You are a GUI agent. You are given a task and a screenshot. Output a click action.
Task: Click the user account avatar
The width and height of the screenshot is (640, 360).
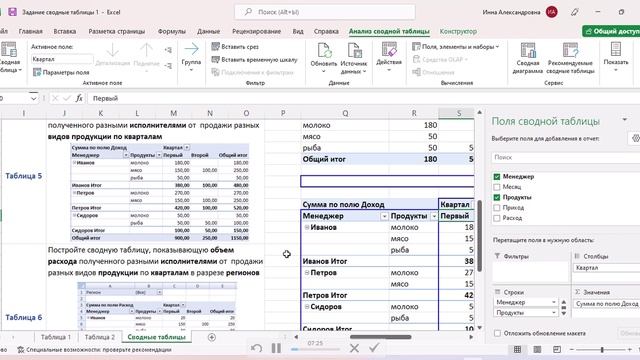pos(551,12)
